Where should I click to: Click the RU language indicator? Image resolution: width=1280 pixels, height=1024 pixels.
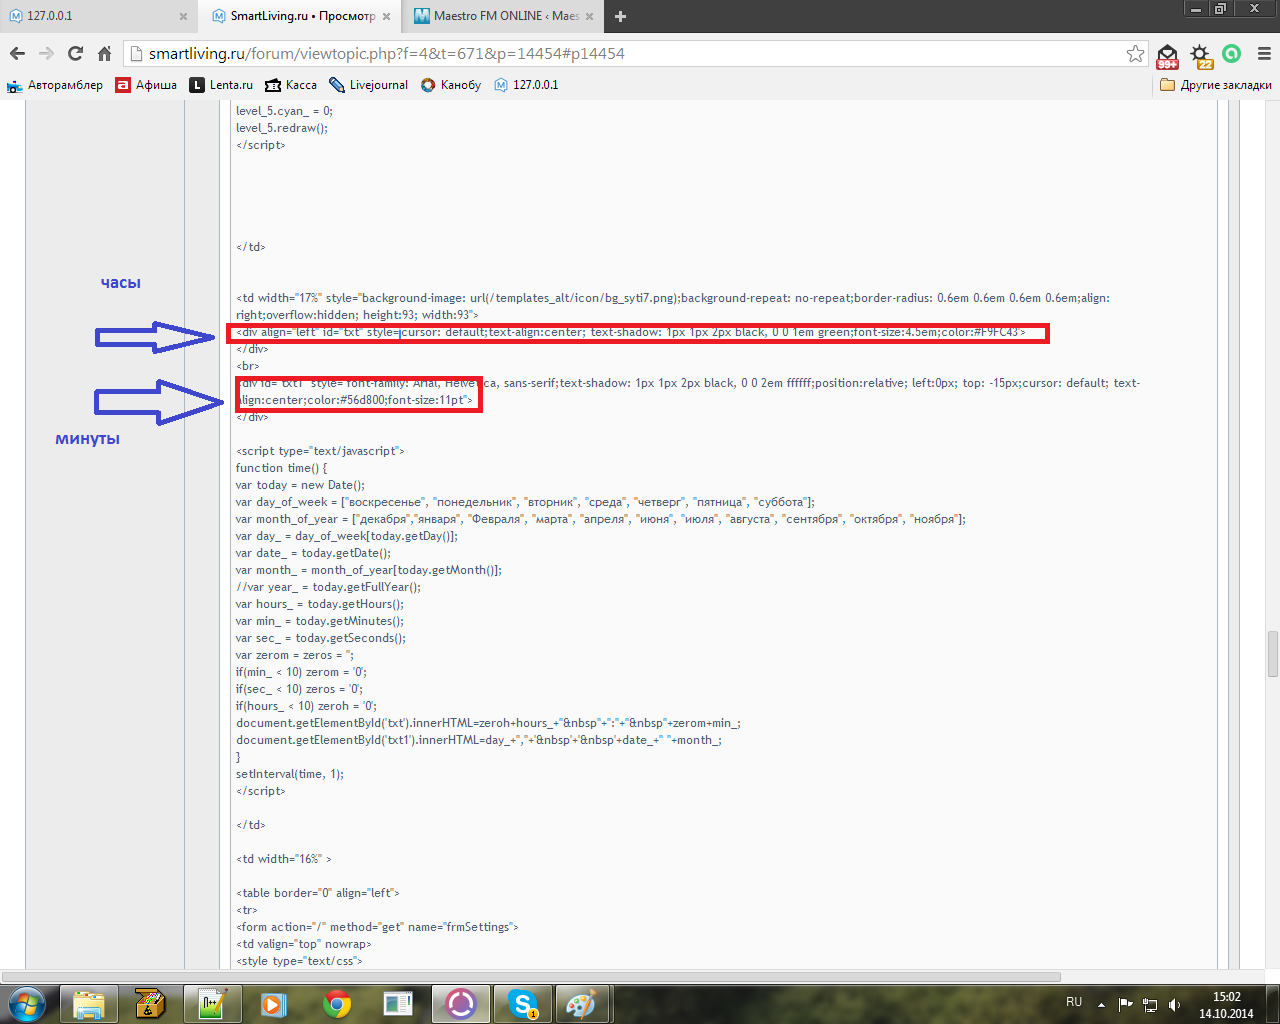pyautogui.click(x=1074, y=1002)
